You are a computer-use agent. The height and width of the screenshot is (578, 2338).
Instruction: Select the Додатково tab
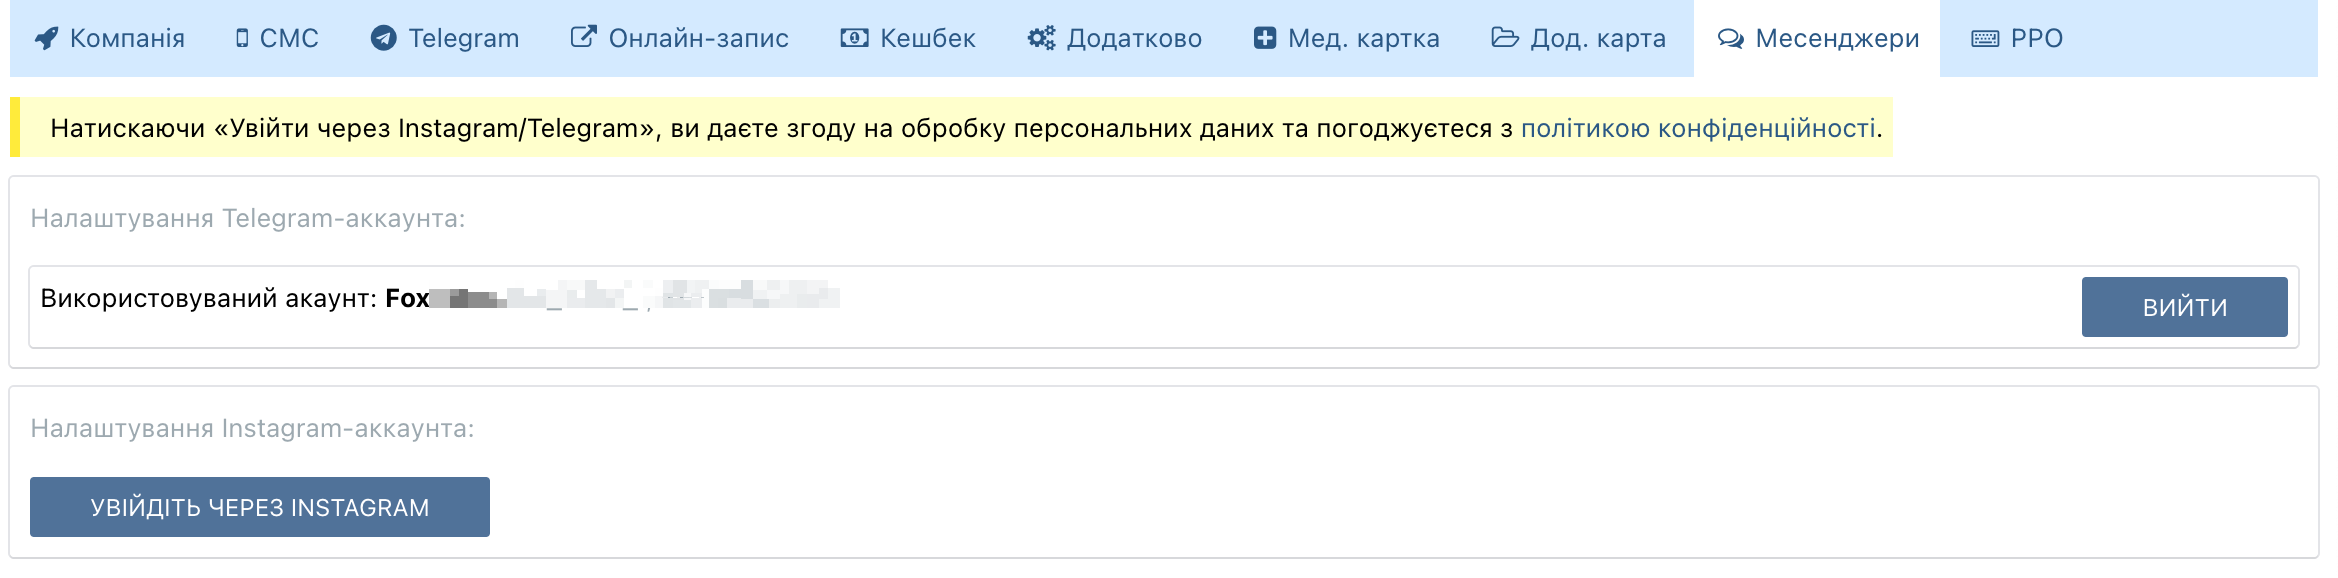click(x=1134, y=39)
